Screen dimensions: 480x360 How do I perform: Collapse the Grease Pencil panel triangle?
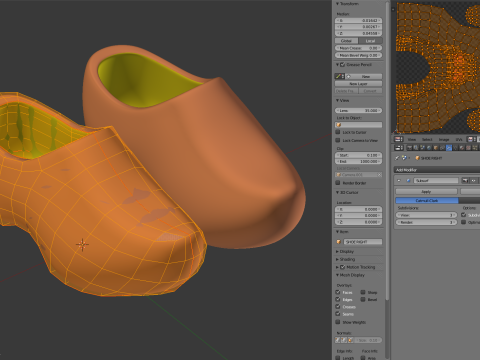(x=337, y=65)
